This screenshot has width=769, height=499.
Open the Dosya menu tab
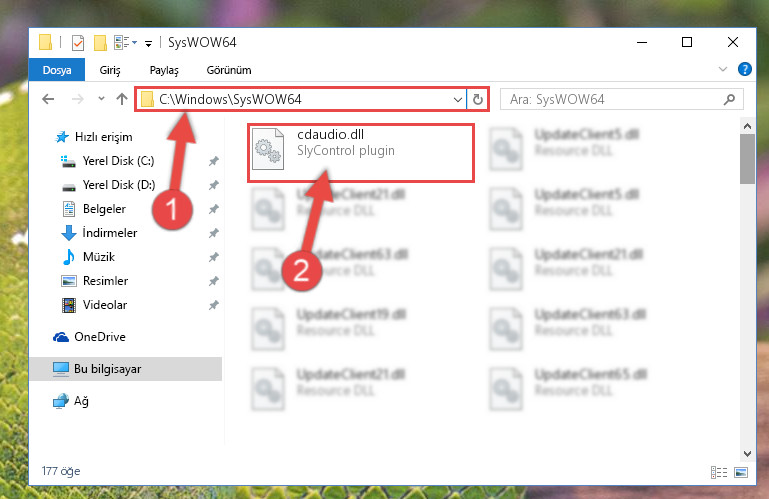point(57,70)
